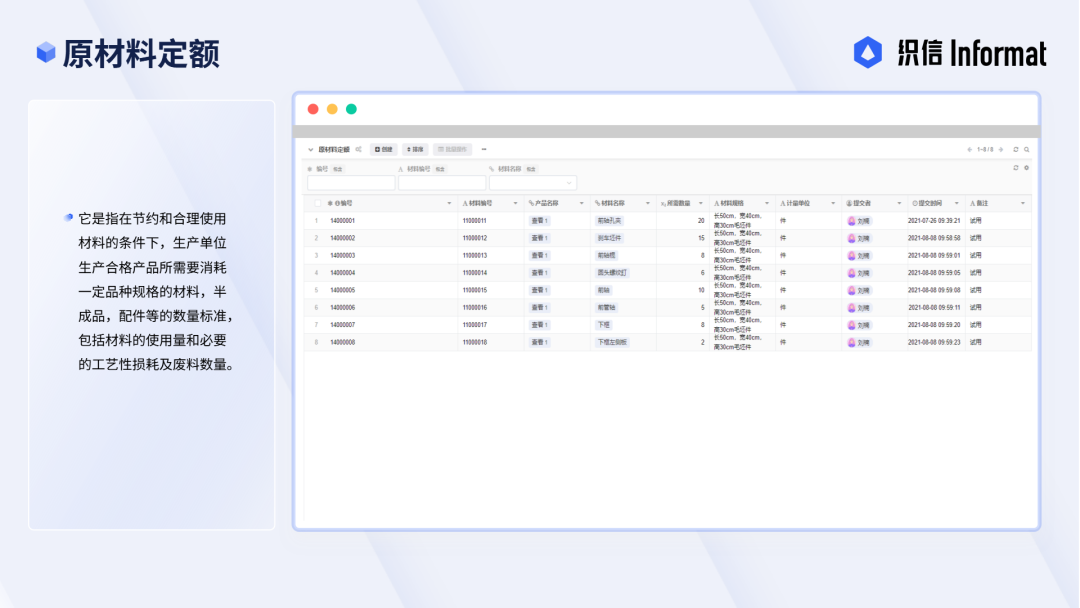Click the refresh icon in the top toolbar

tap(1015, 149)
